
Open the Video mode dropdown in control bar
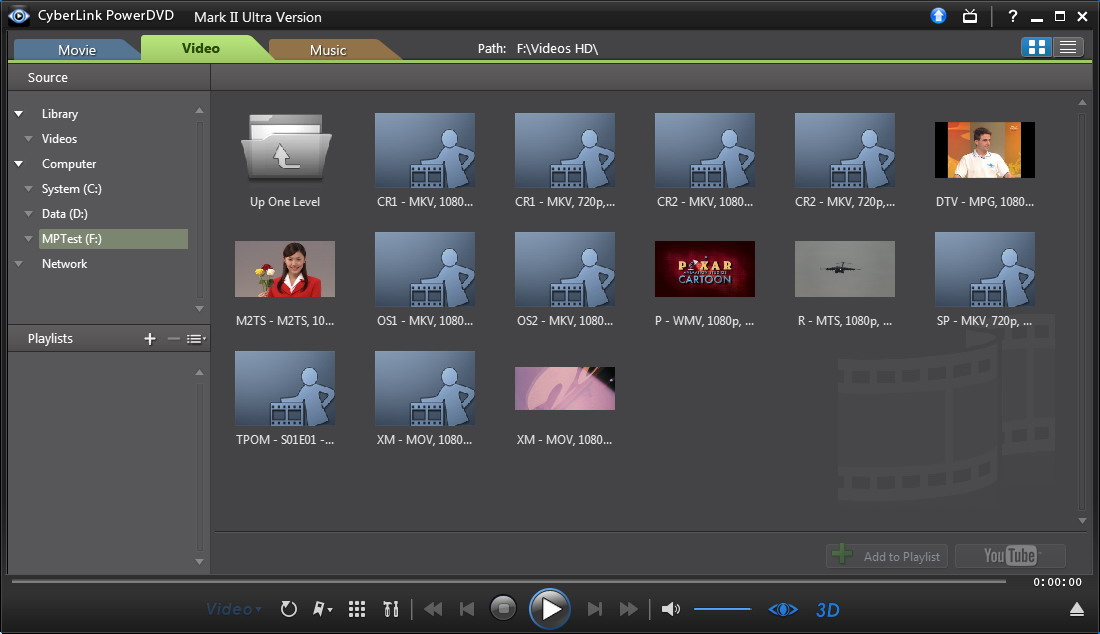(234, 609)
